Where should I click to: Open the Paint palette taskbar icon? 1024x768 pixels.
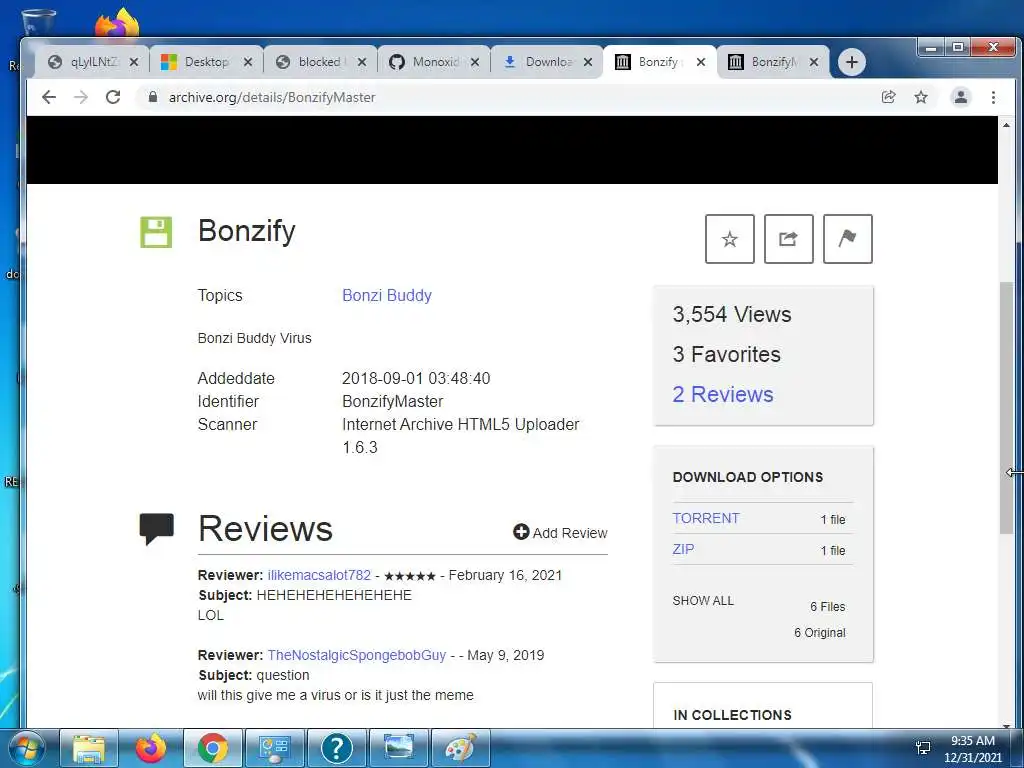(x=461, y=748)
